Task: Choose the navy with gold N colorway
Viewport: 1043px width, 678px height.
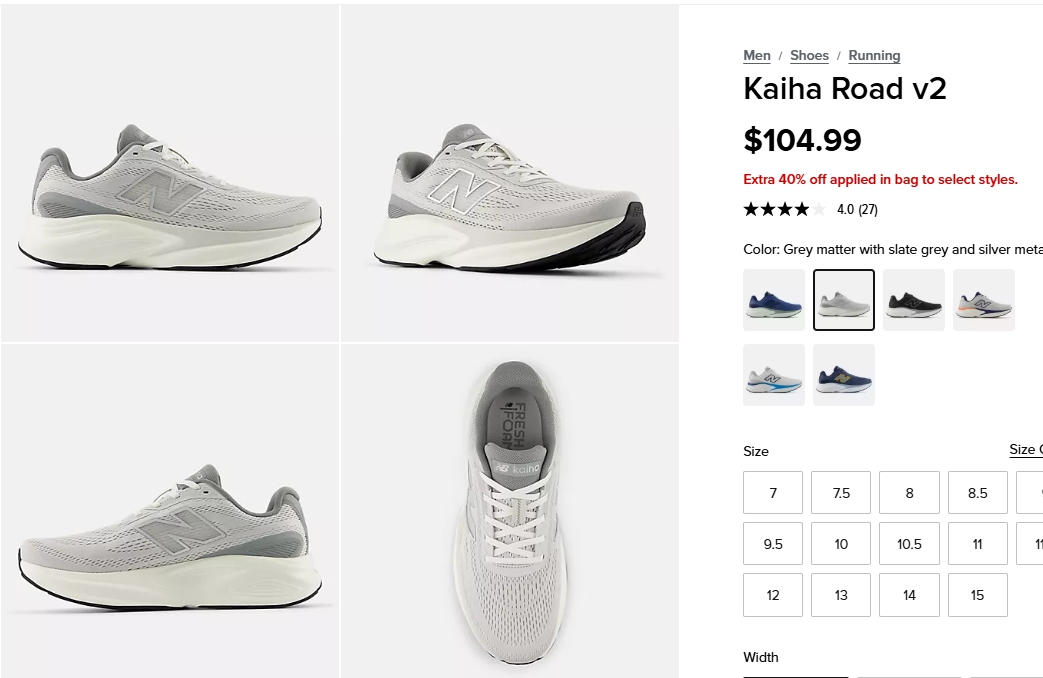Action: [x=843, y=375]
